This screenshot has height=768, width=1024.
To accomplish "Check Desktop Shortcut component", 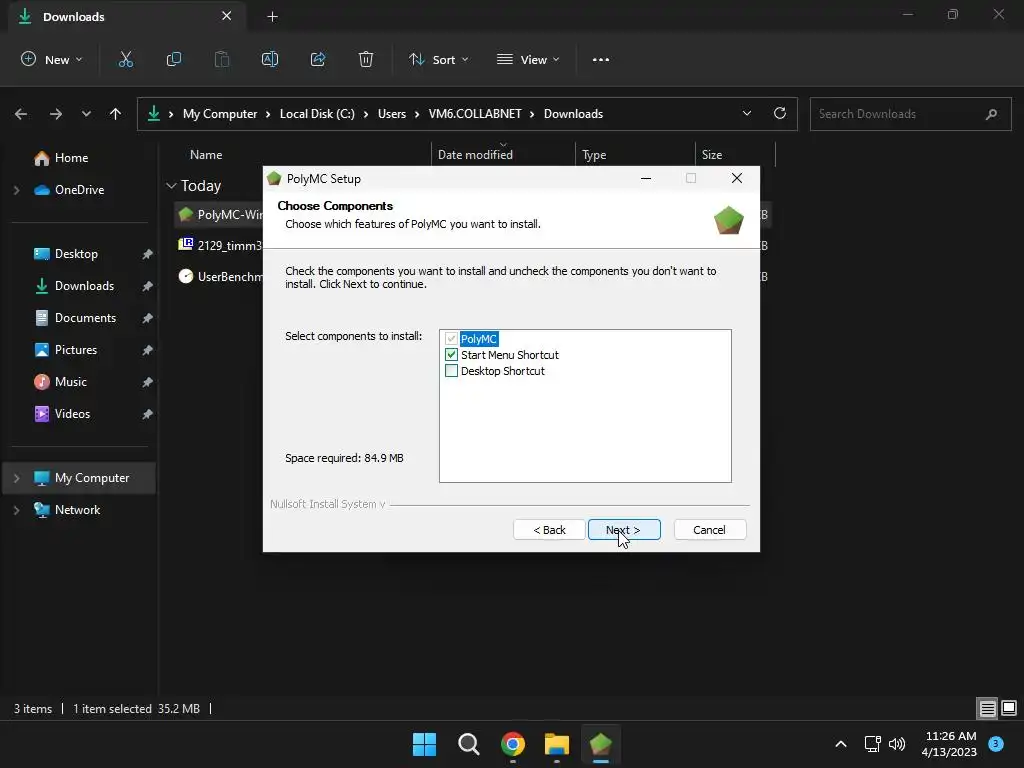I will 451,371.
